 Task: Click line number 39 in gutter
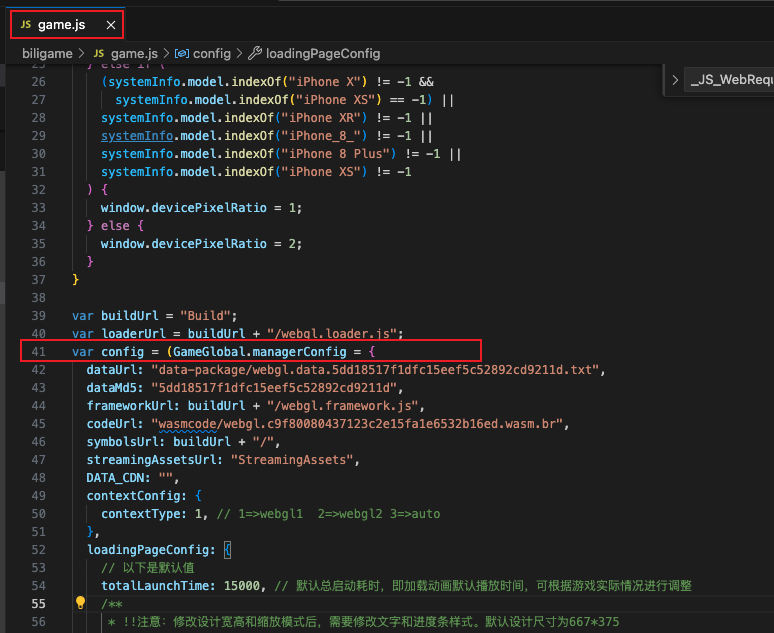[x=39, y=316]
